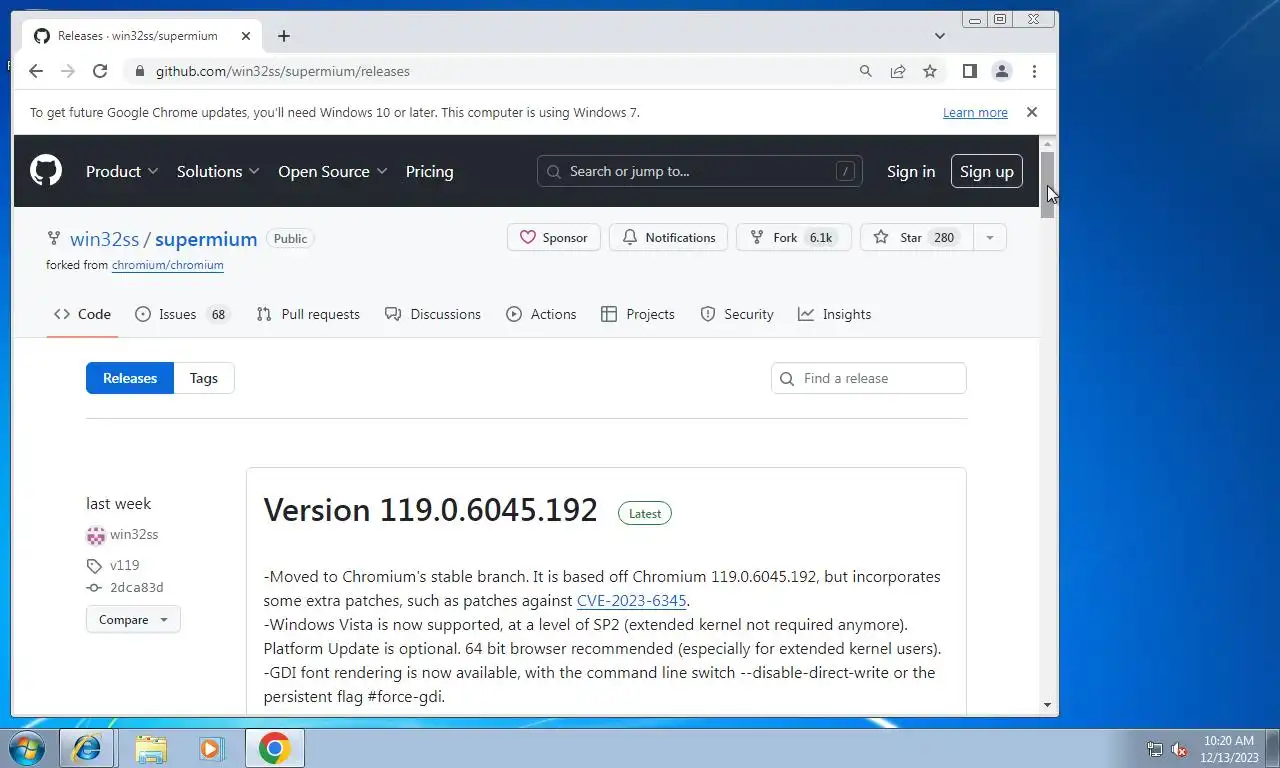Open the Insights tab
This screenshot has height=768, width=1280.
pos(835,314)
